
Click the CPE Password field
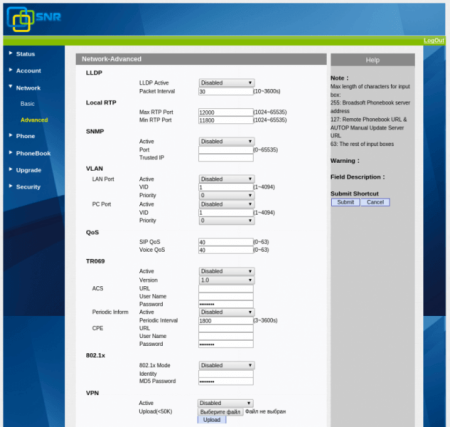coord(226,344)
